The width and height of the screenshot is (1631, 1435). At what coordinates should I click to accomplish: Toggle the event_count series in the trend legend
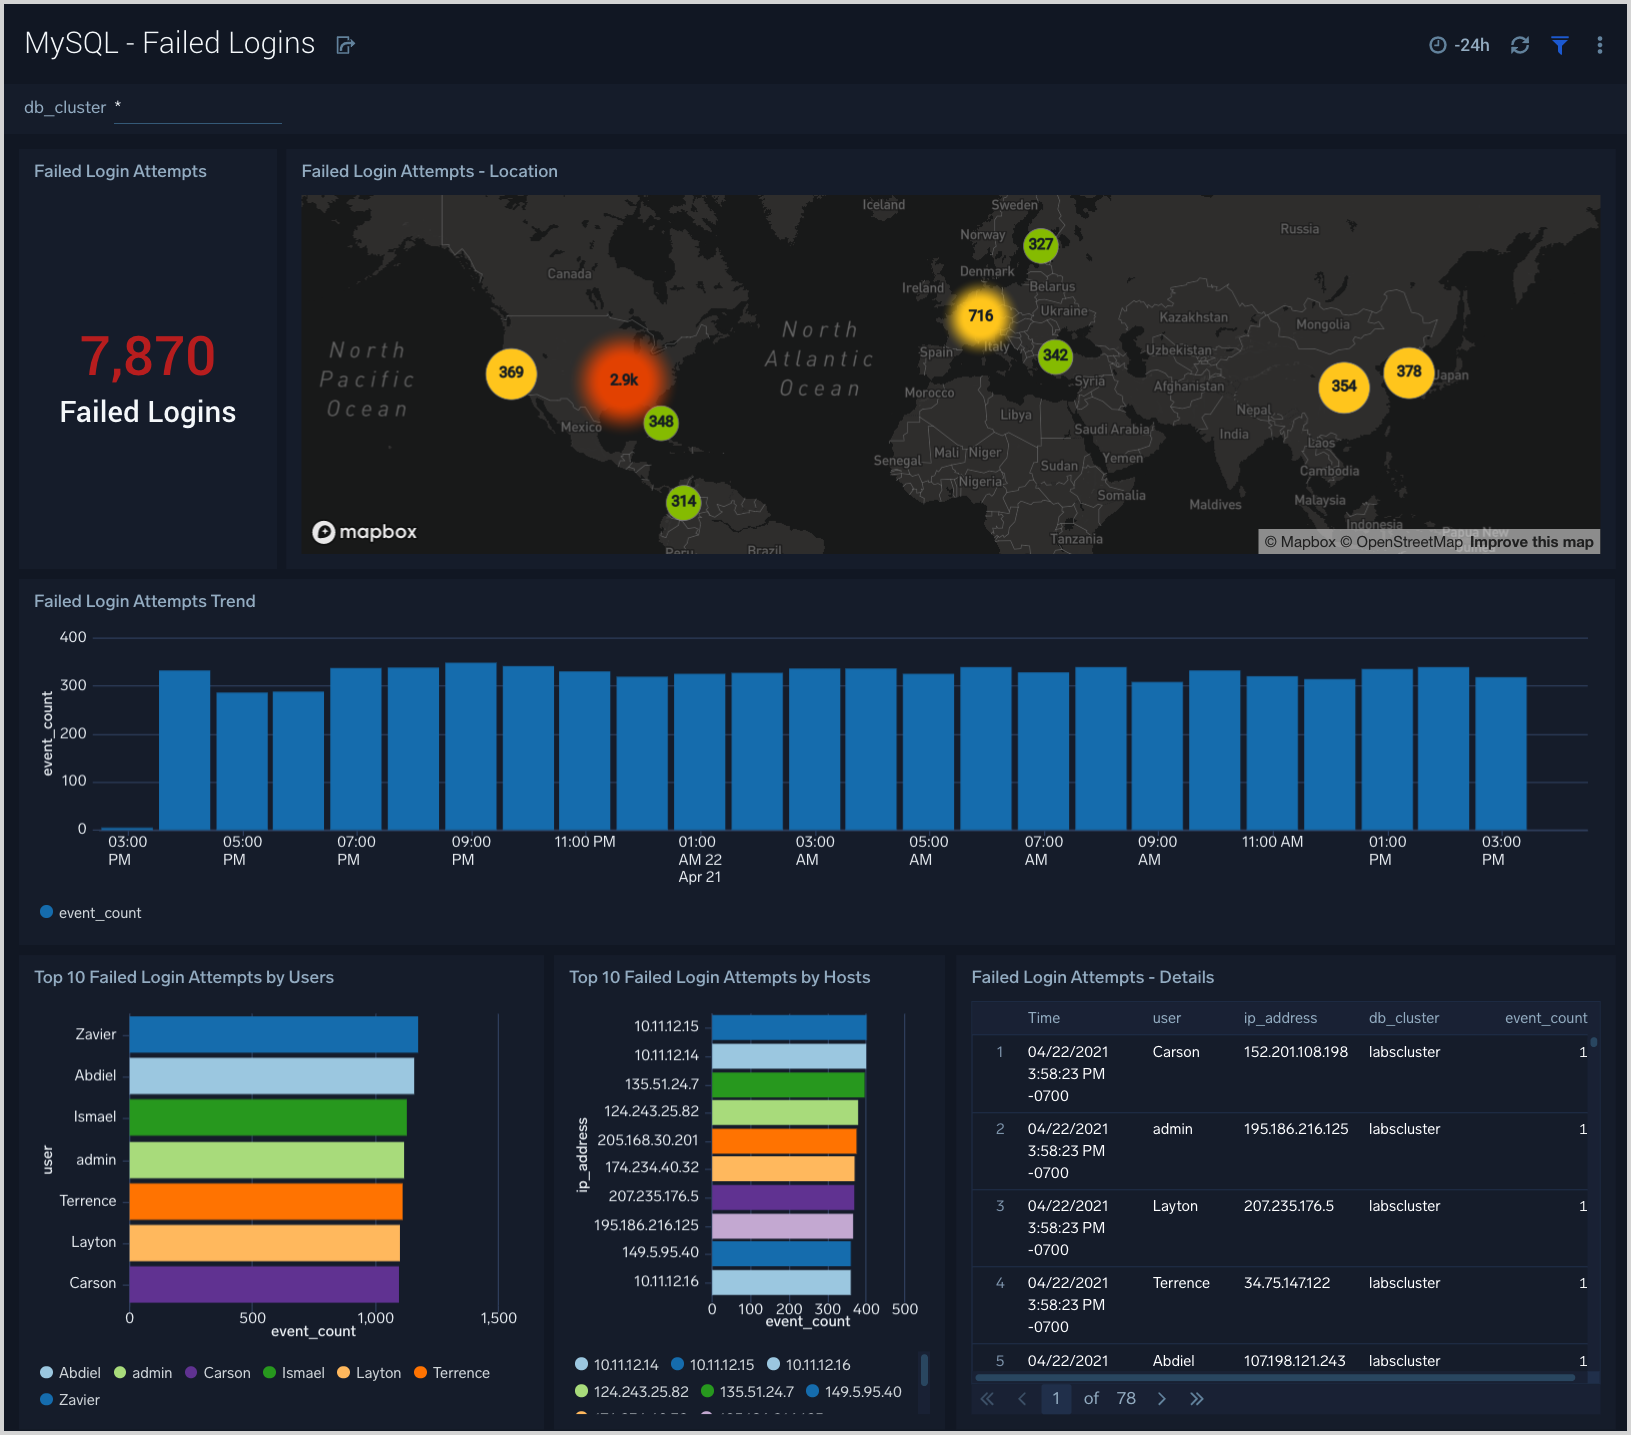(90, 912)
